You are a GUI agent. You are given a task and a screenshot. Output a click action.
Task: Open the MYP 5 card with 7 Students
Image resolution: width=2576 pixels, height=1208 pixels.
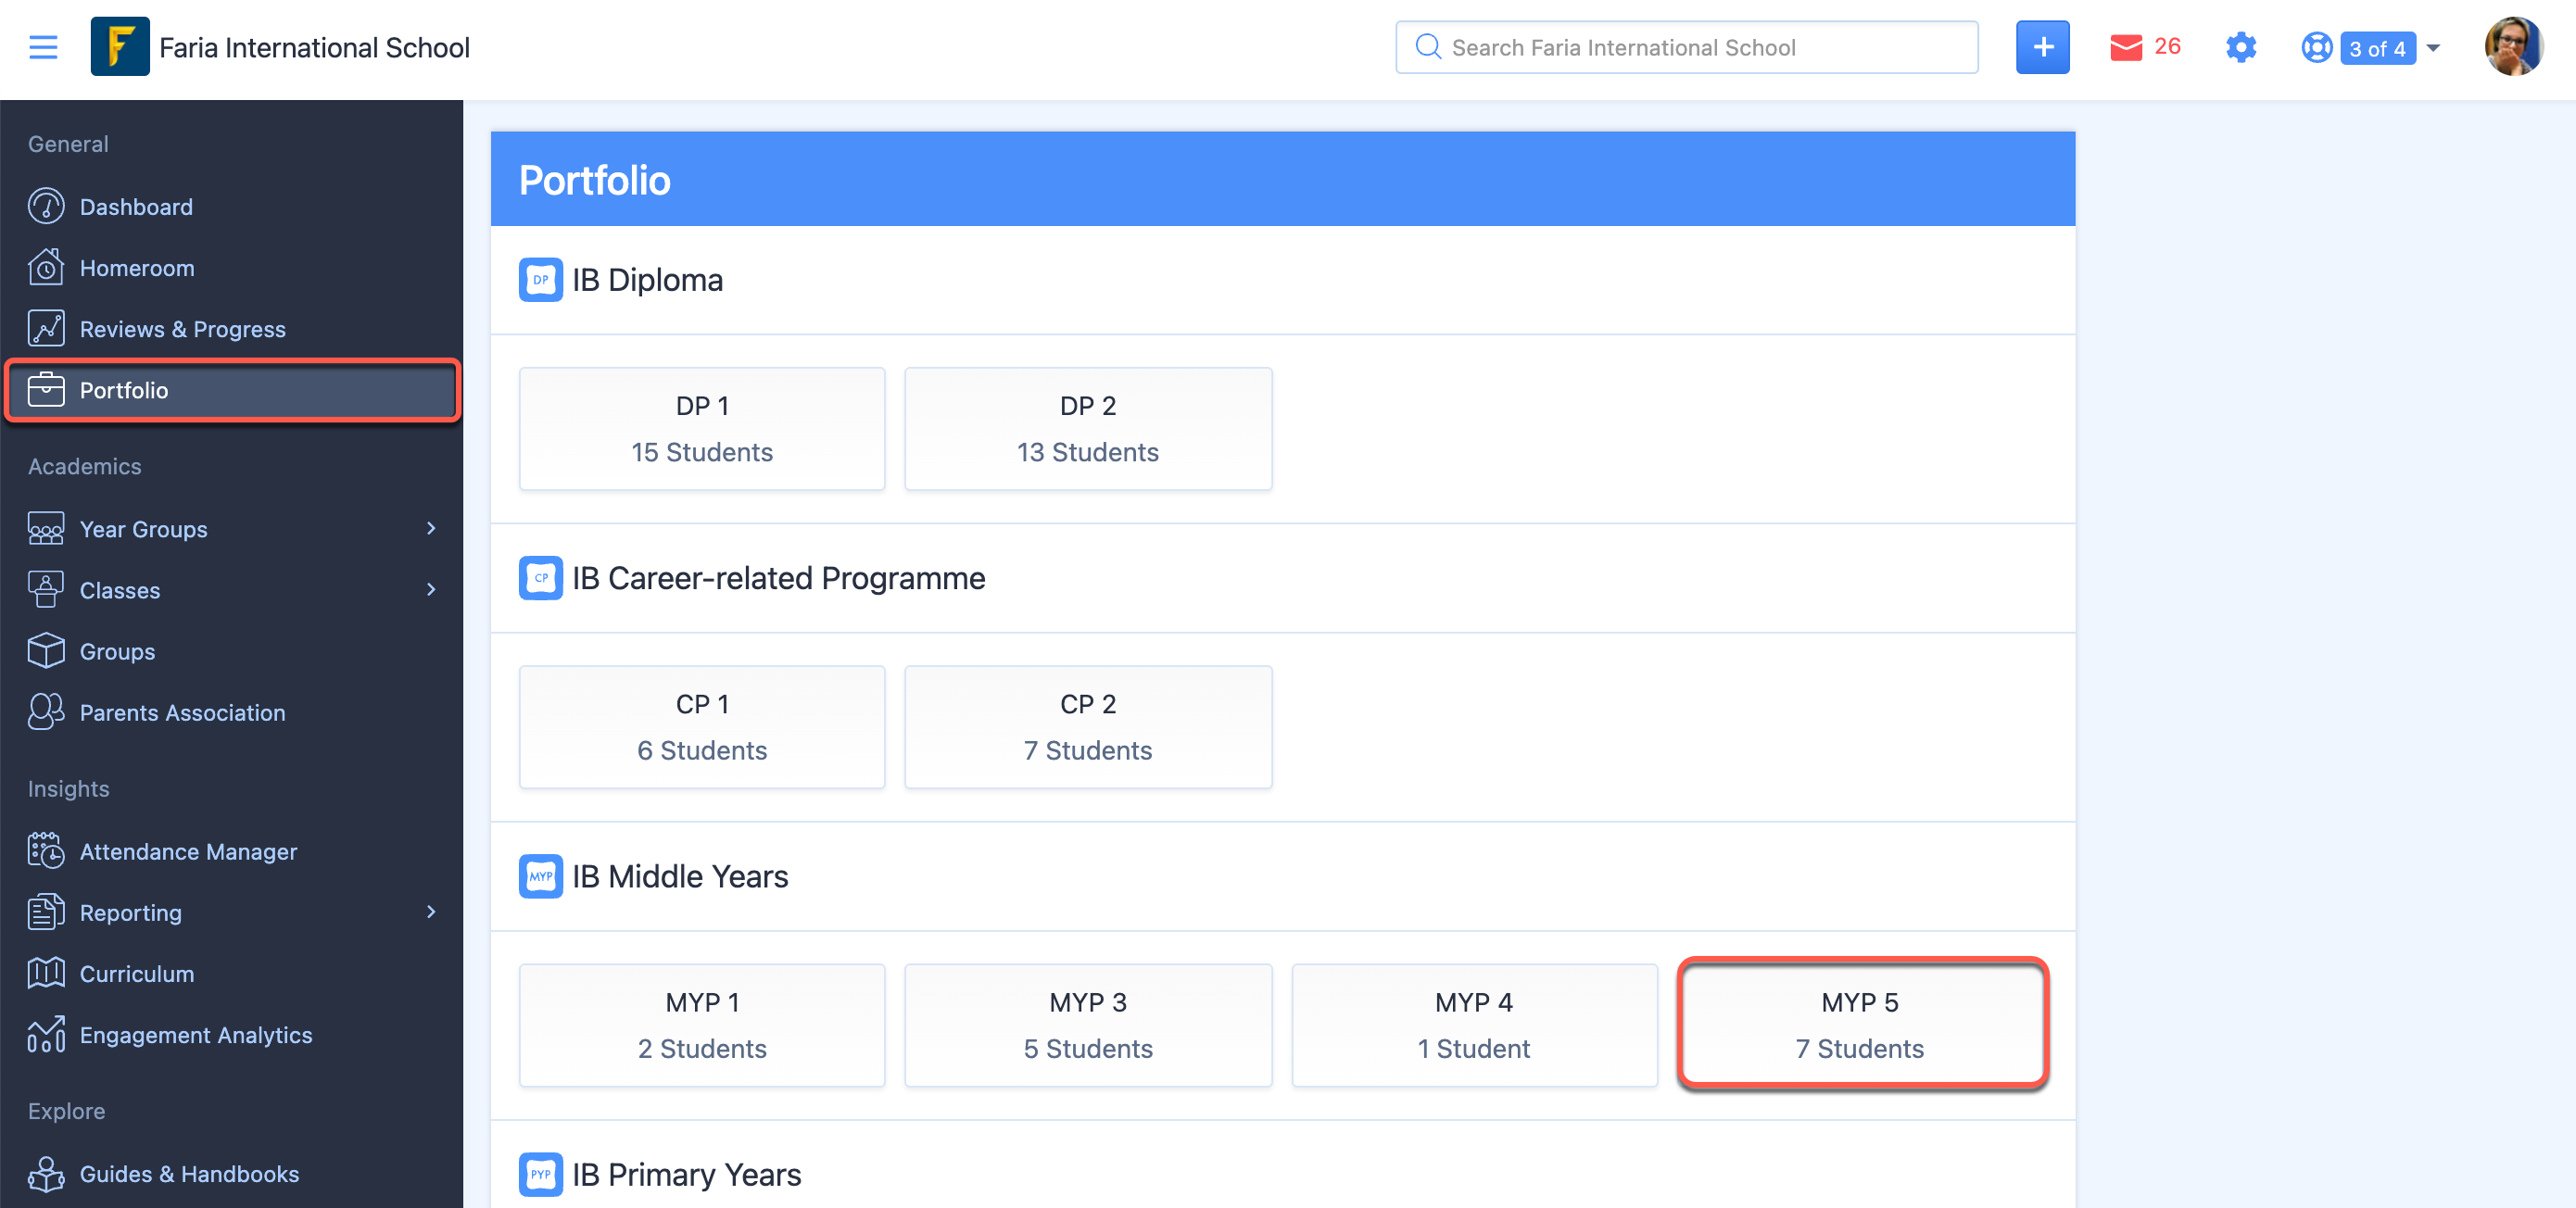(1861, 1025)
